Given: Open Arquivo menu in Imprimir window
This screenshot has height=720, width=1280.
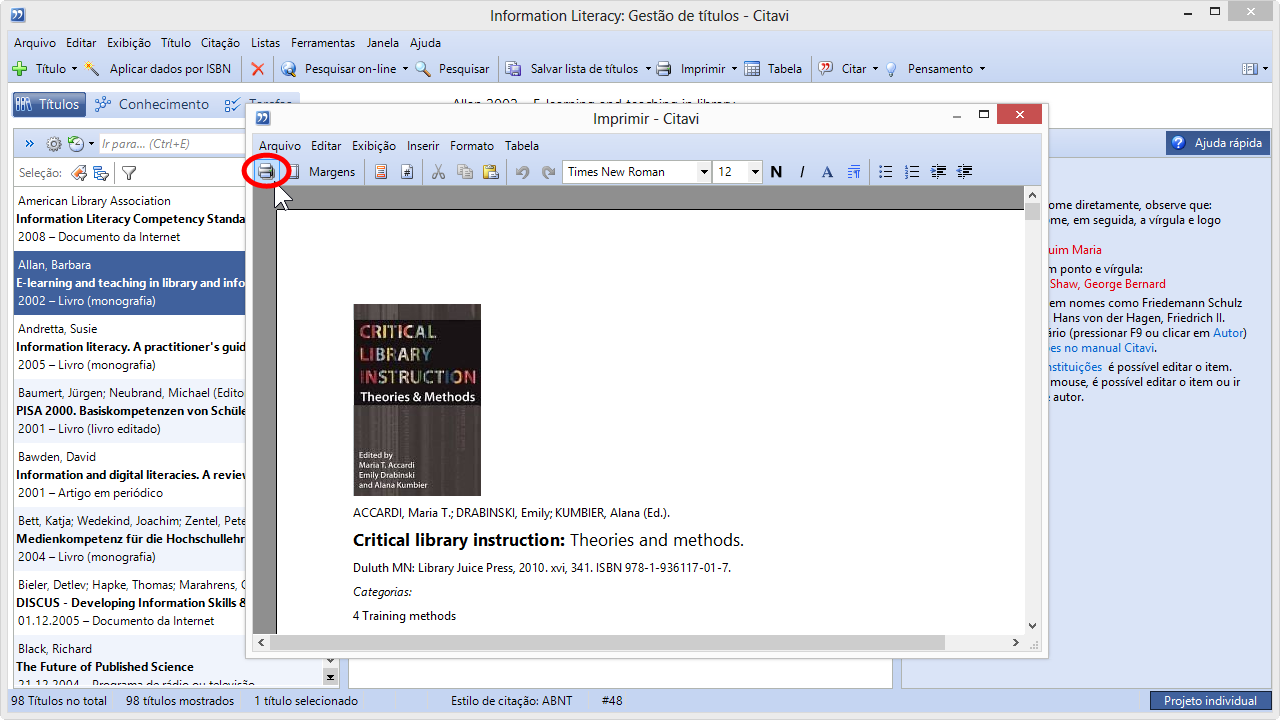Looking at the screenshot, I should point(280,146).
